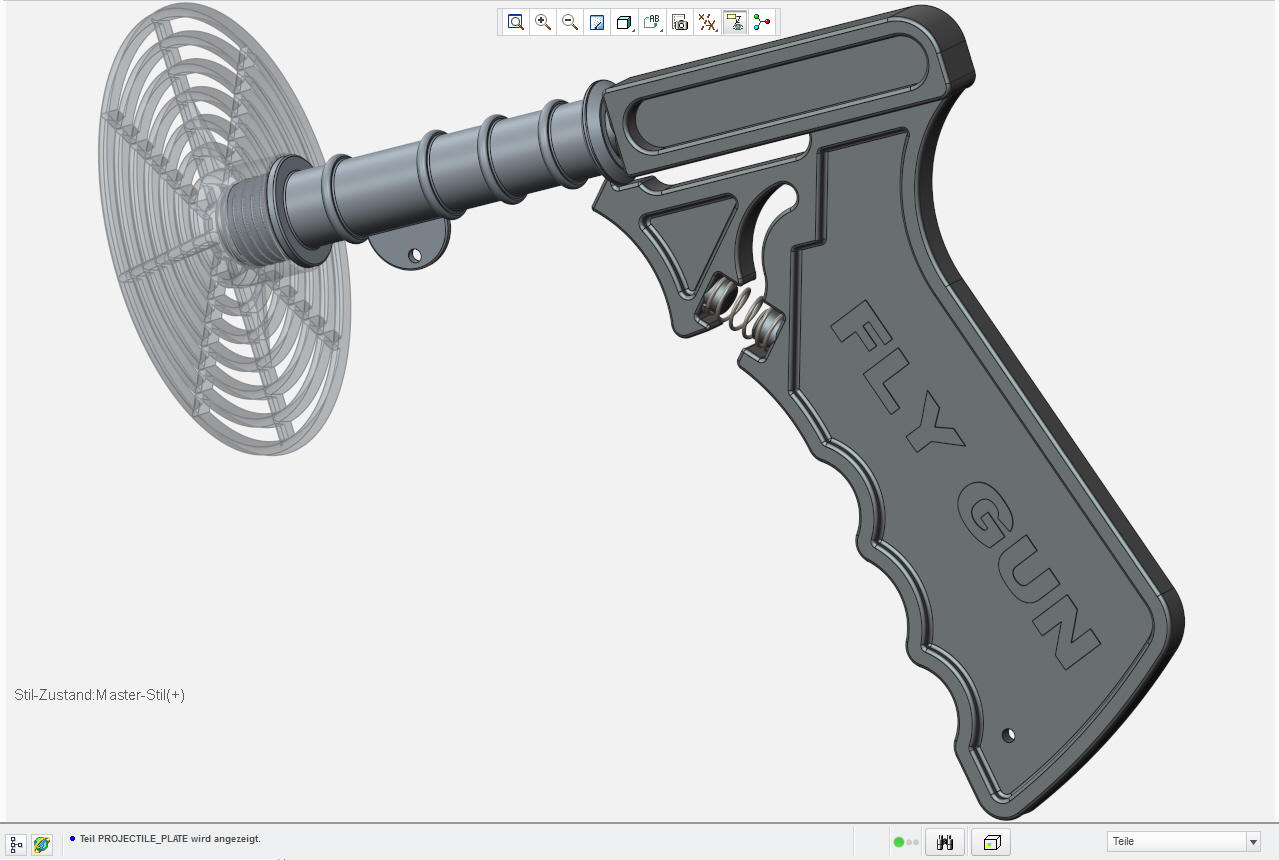Image resolution: width=1279 pixels, height=860 pixels.
Task: Open the saved orientations AB dropdown
Action: [653, 22]
